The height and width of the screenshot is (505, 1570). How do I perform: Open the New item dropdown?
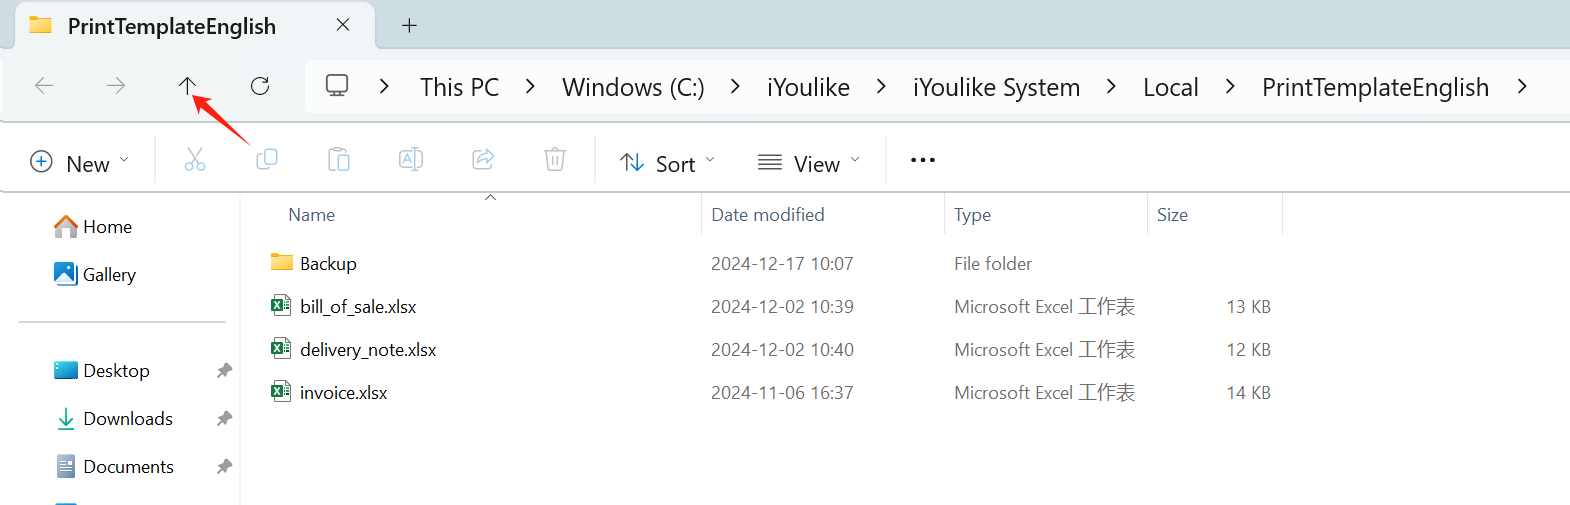pos(80,163)
